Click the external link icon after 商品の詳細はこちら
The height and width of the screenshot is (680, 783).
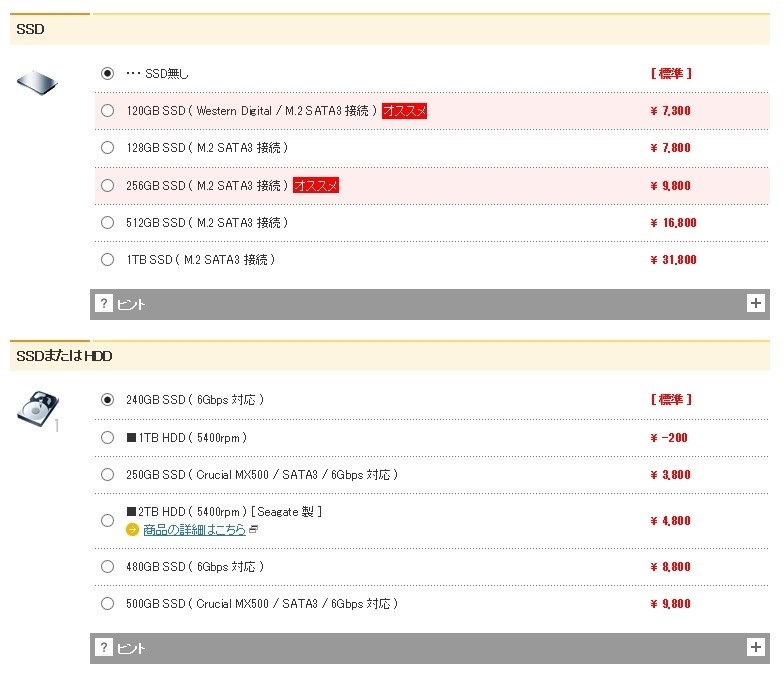pyautogui.click(x=254, y=530)
